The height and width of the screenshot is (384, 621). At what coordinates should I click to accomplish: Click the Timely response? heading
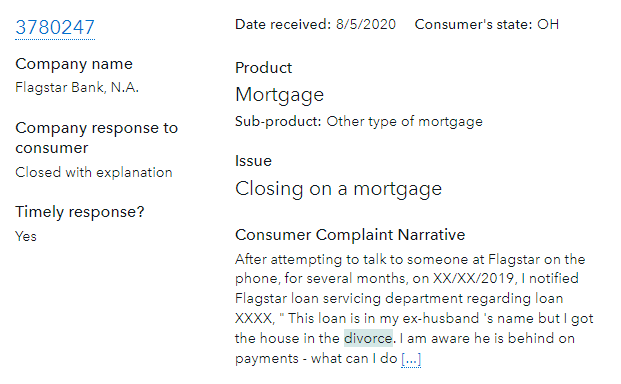(x=80, y=212)
